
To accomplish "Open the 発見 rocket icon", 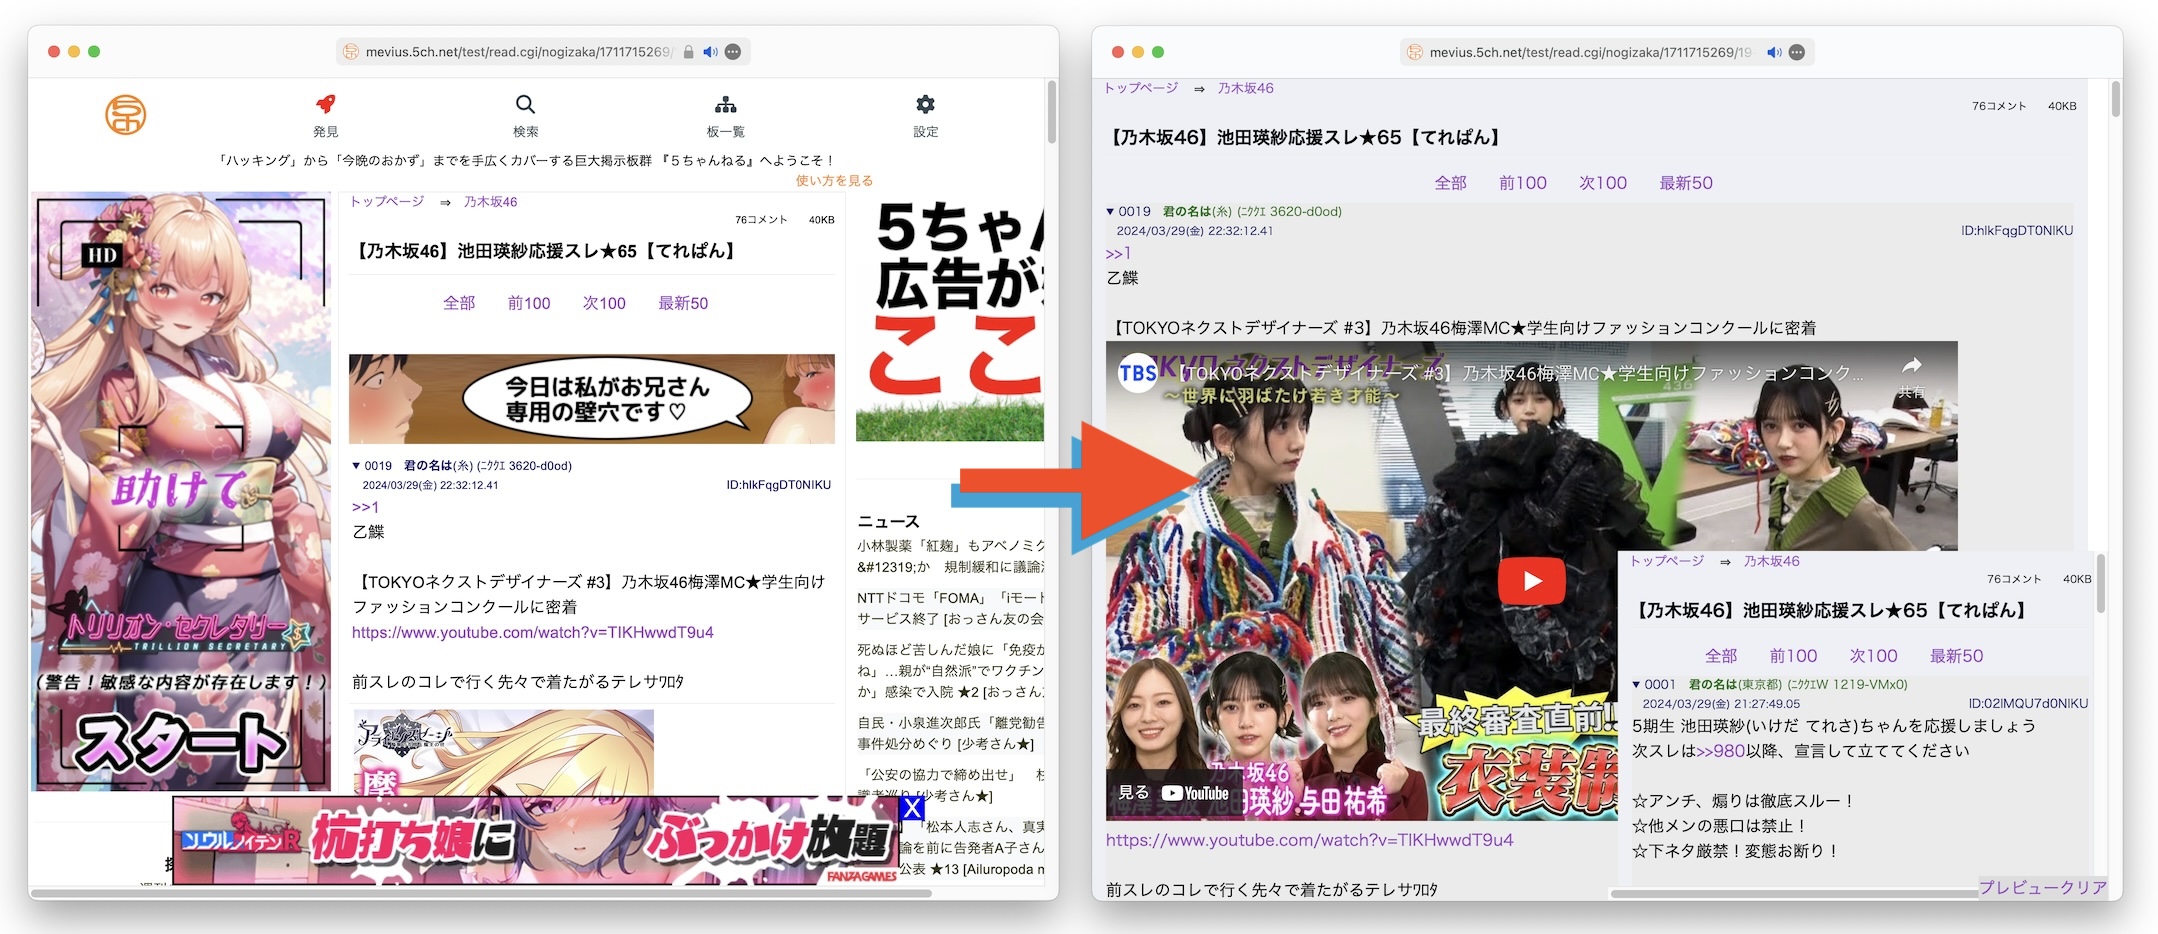I will [x=325, y=105].
